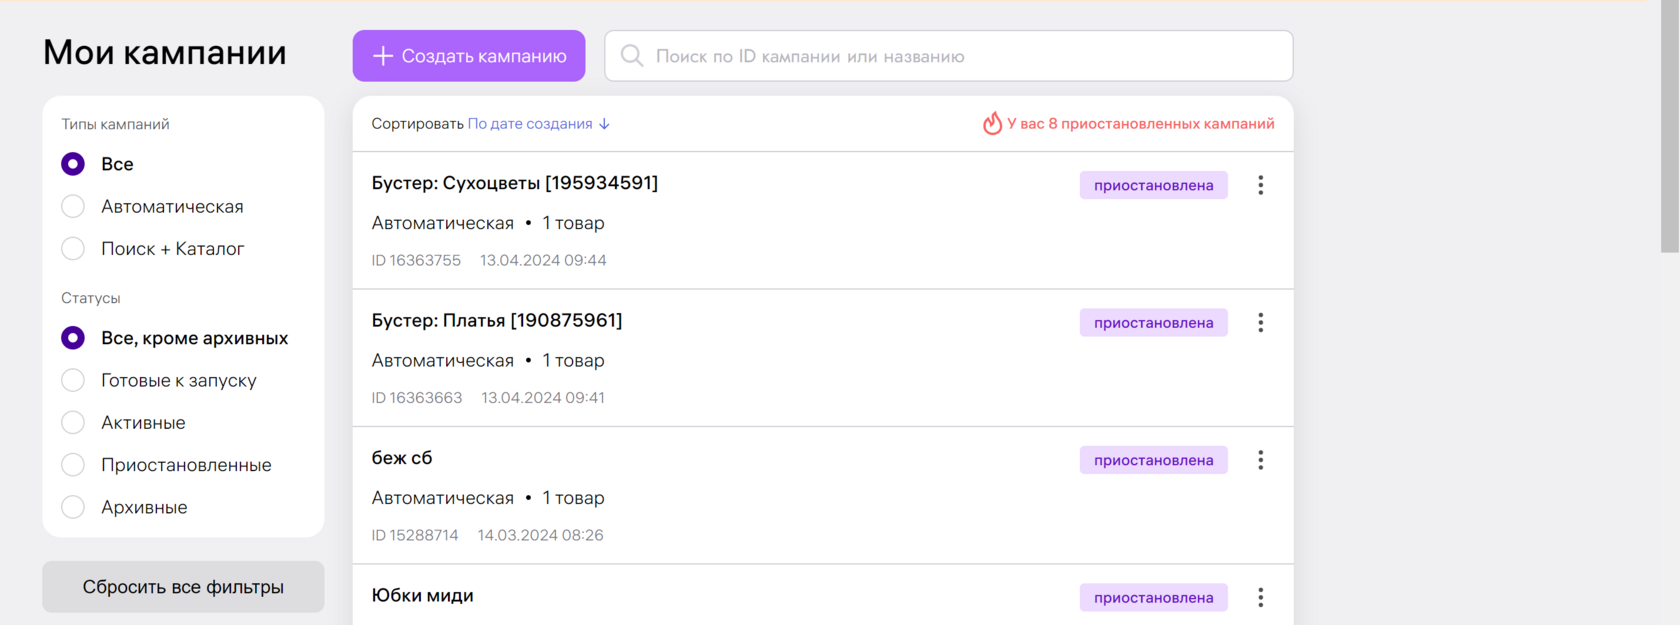Click the У вас 8 приостановленных кампаний link

click(x=1140, y=124)
